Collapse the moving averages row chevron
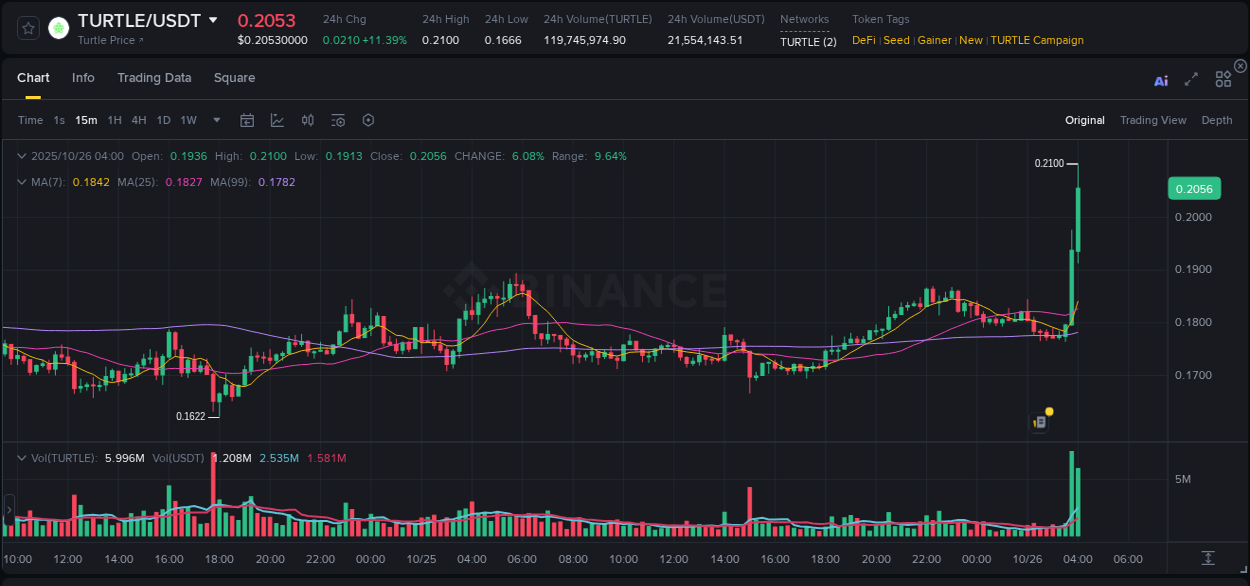This screenshot has height=586, width=1250. click(x=22, y=181)
